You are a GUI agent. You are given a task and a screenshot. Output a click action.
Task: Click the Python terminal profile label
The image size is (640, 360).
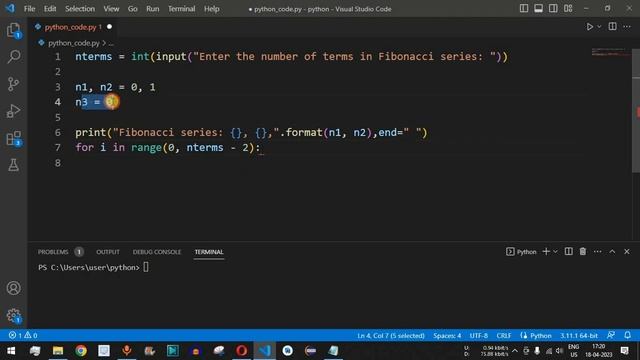(521, 252)
